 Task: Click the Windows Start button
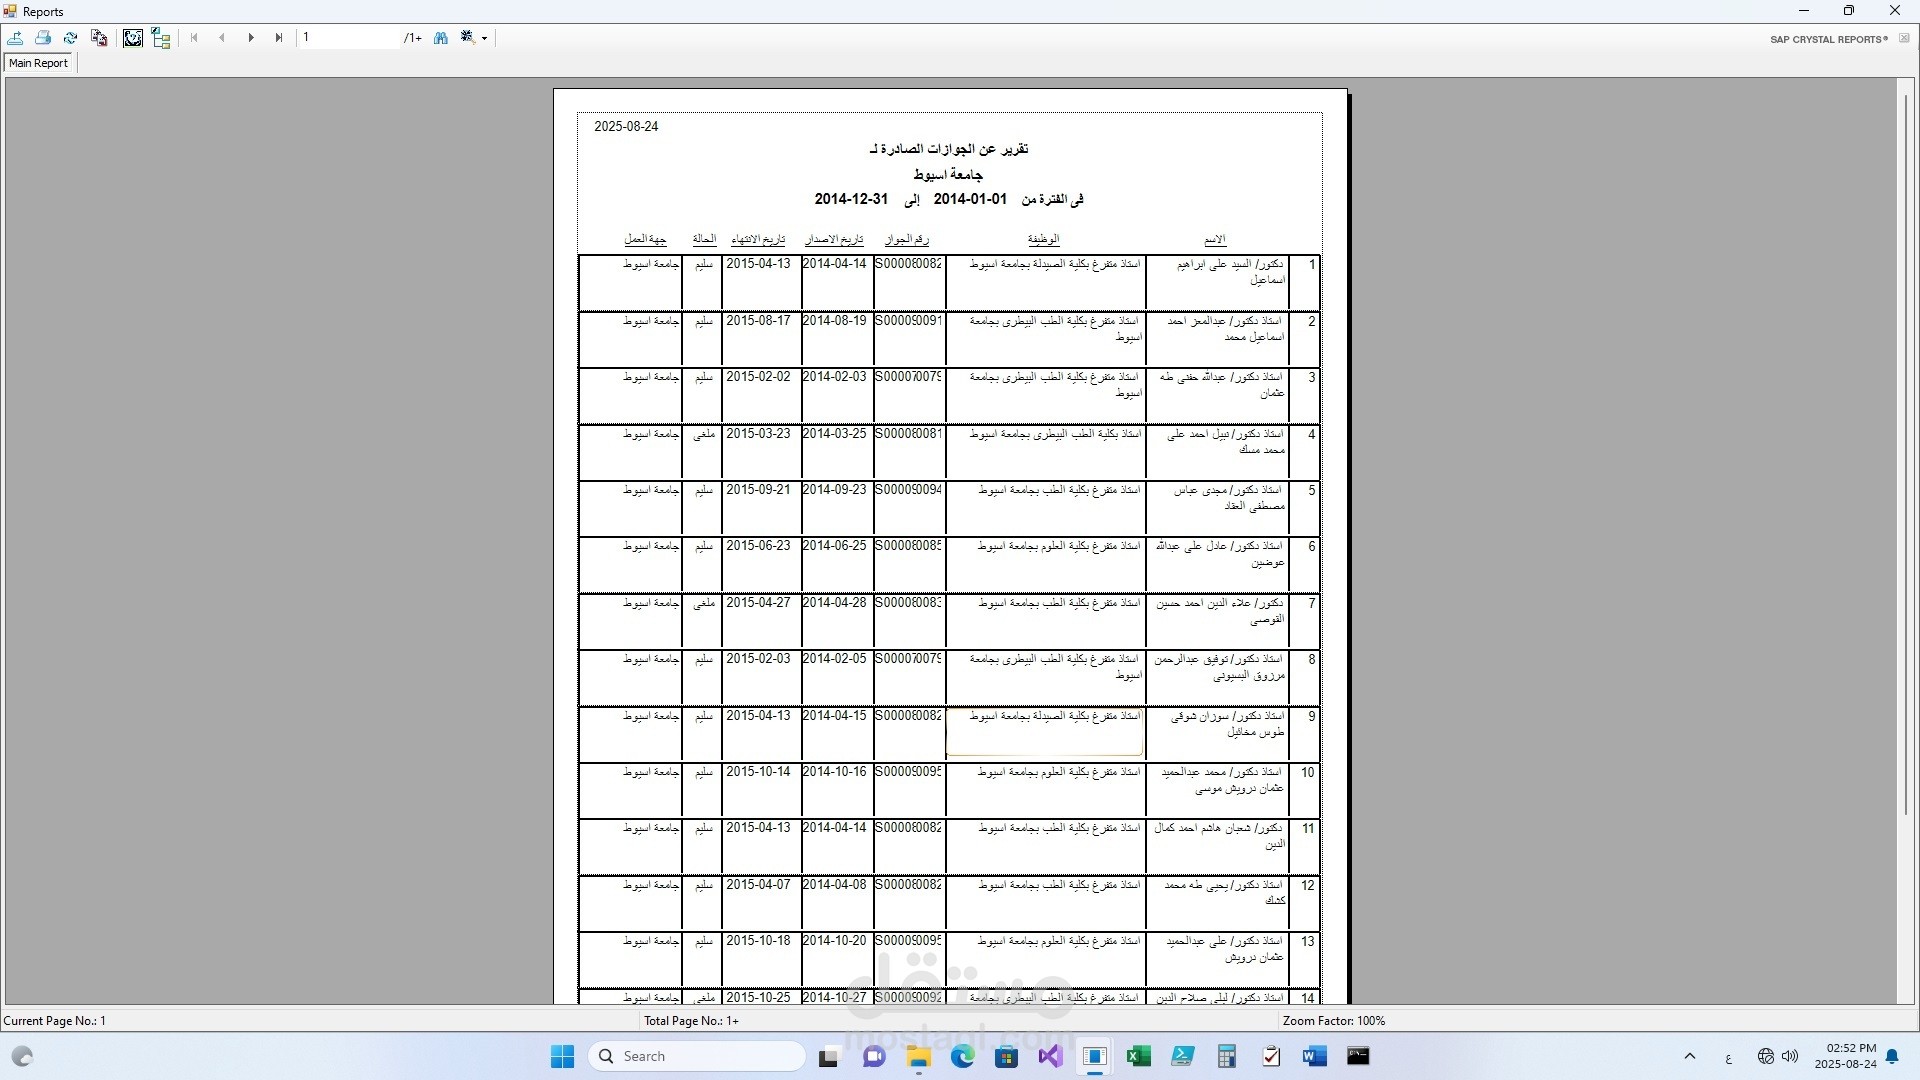coord(563,1056)
